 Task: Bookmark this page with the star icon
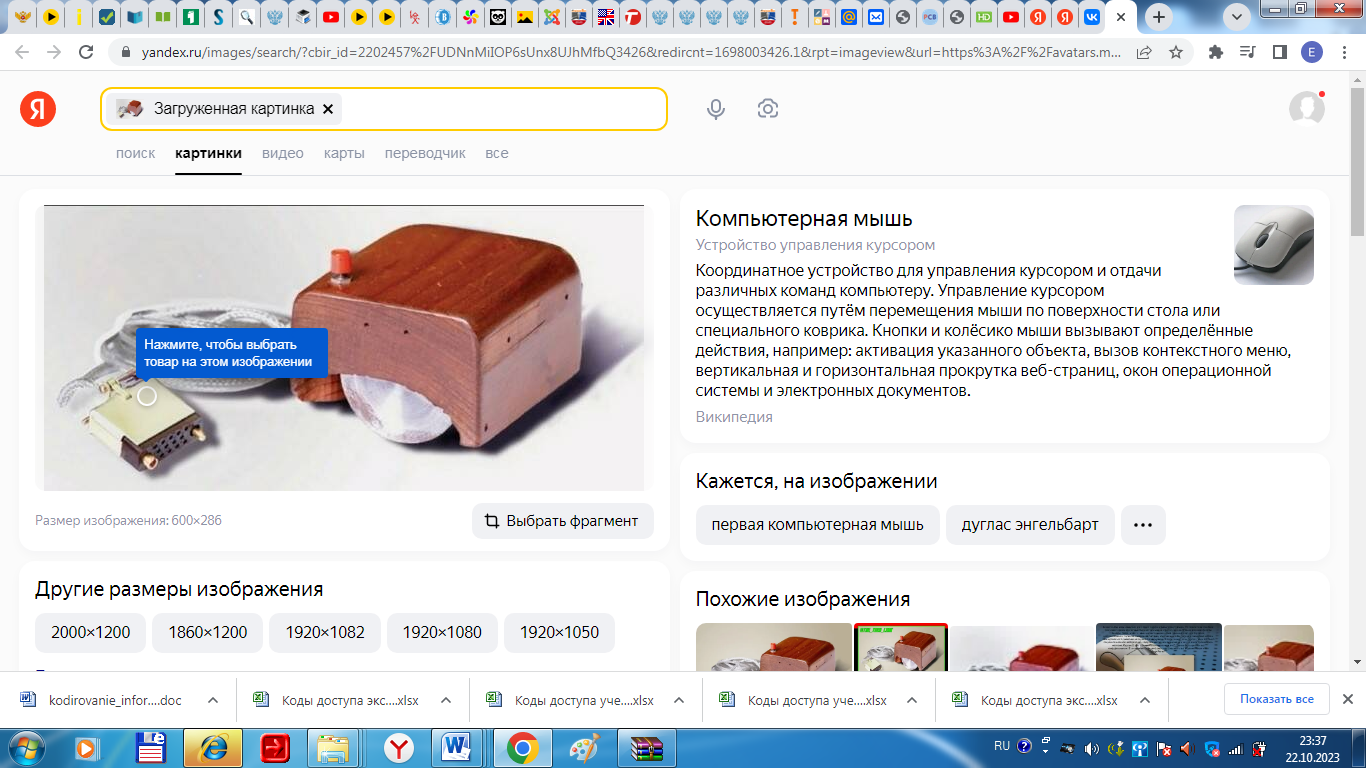click(1176, 52)
